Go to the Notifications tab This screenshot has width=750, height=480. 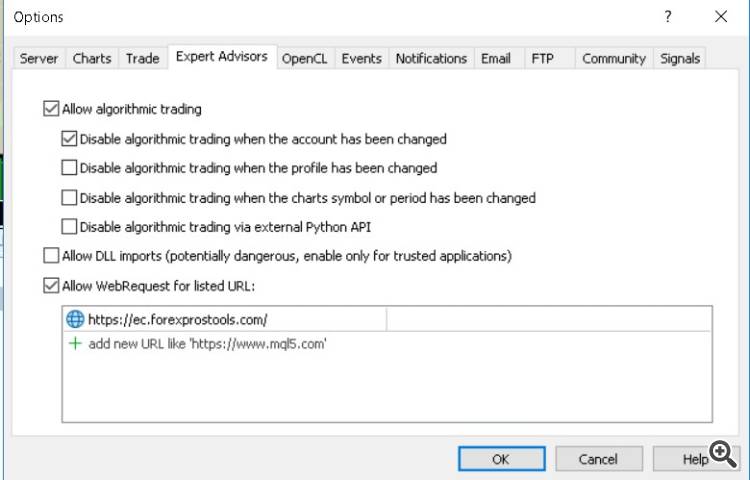pyautogui.click(x=431, y=59)
